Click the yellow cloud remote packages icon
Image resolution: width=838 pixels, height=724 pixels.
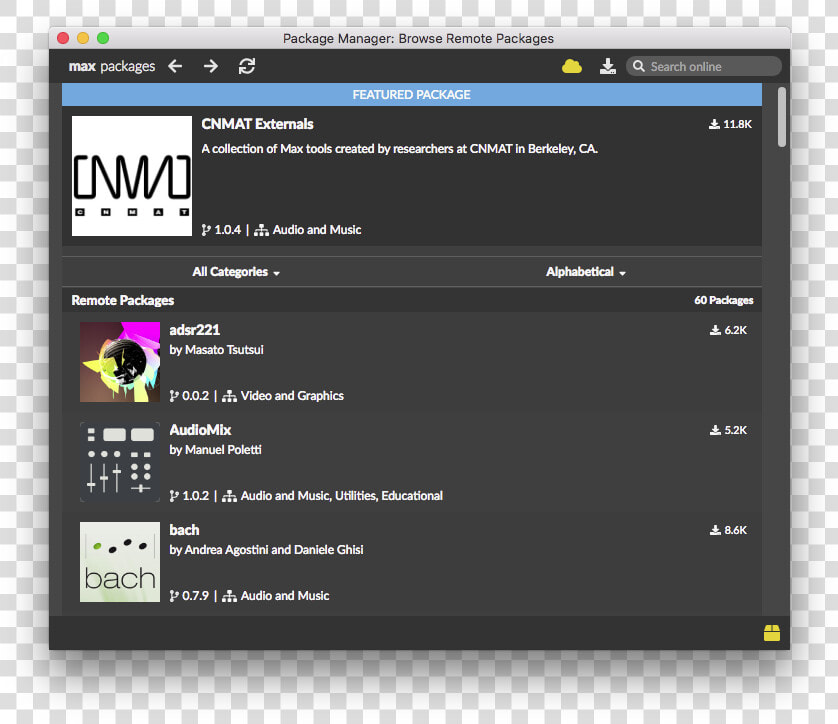pyautogui.click(x=572, y=66)
